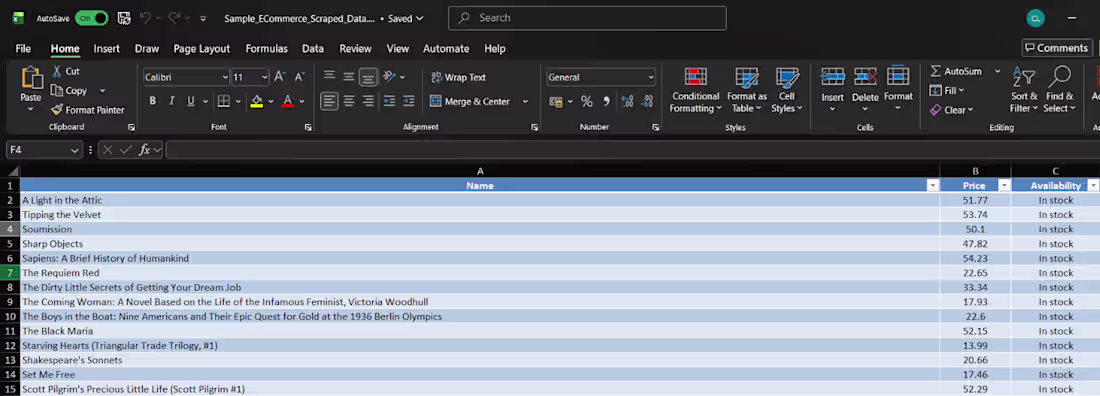Click the Delete cells button
1100x396 pixels.
[865, 90]
